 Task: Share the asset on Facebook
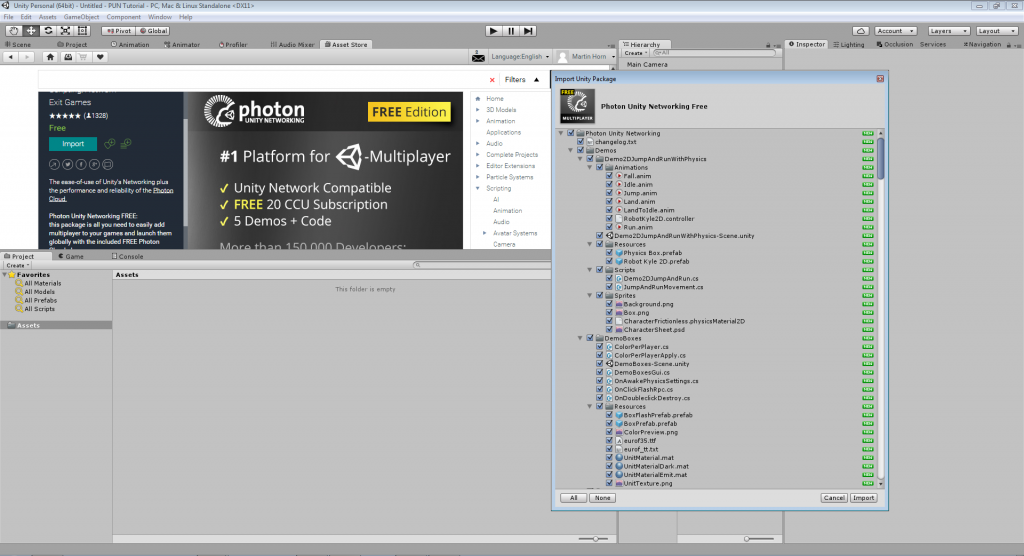[81, 165]
